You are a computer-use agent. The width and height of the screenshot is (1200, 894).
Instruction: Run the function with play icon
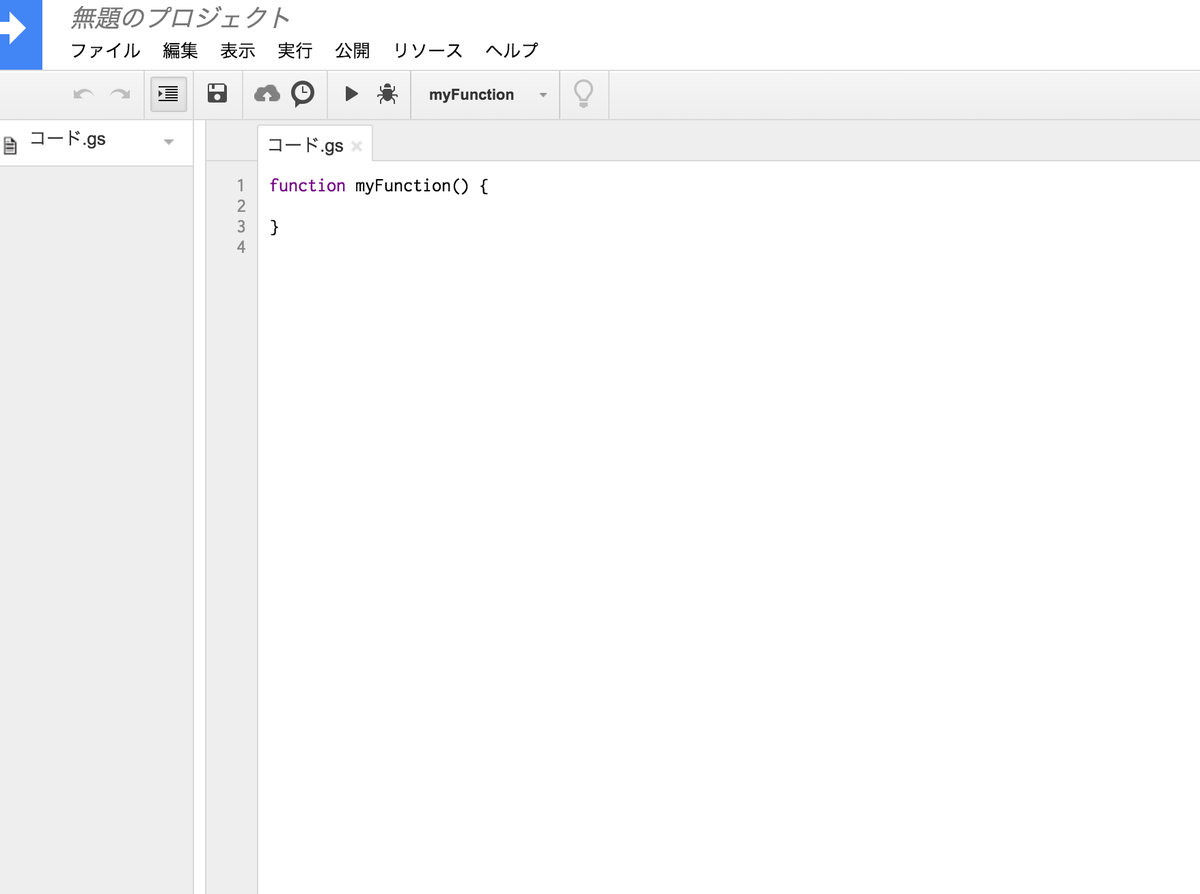pos(351,94)
